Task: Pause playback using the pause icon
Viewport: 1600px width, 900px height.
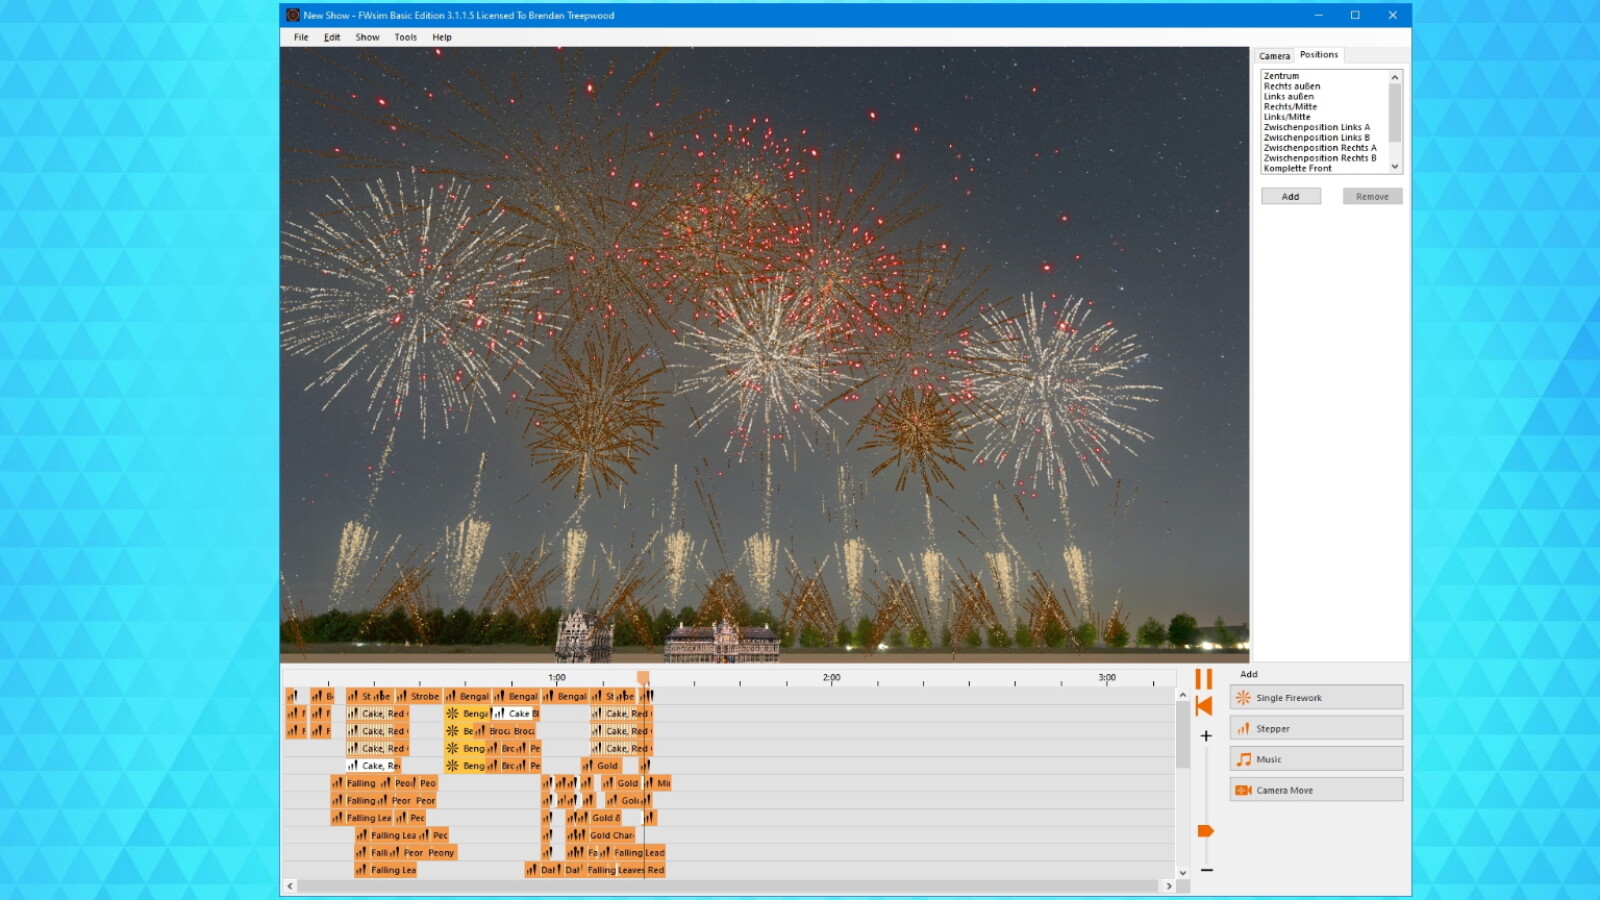Action: tap(1205, 678)
